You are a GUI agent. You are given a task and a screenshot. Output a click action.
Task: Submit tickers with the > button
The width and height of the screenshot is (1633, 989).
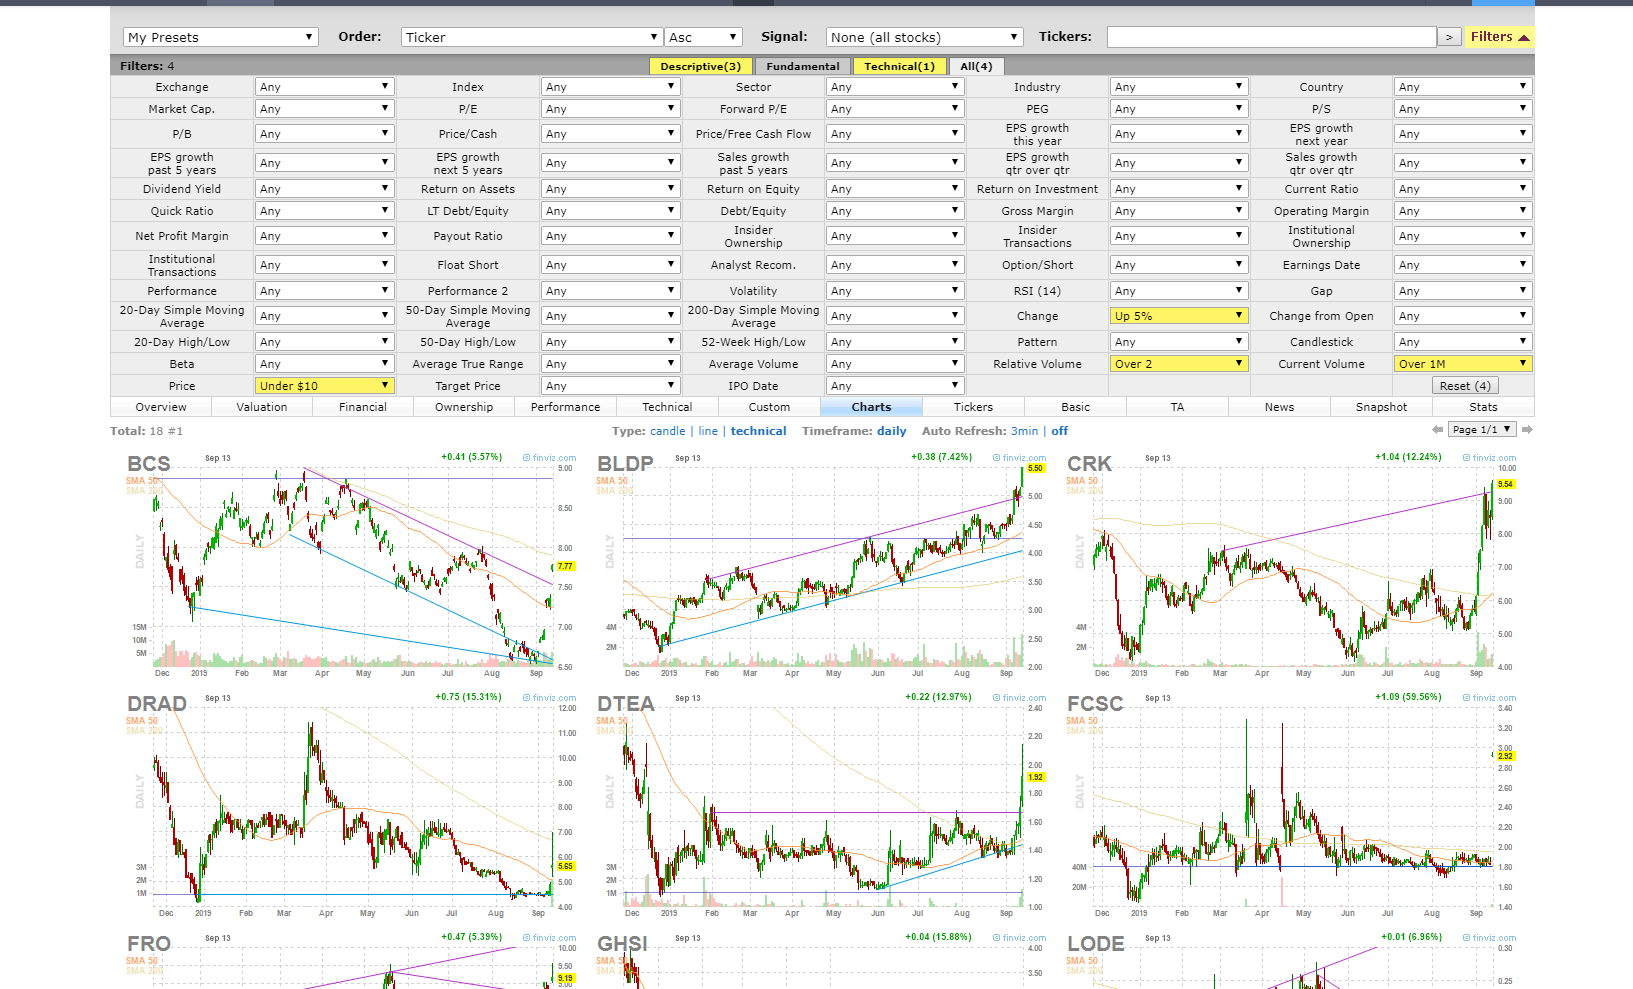coord(1449,37)
